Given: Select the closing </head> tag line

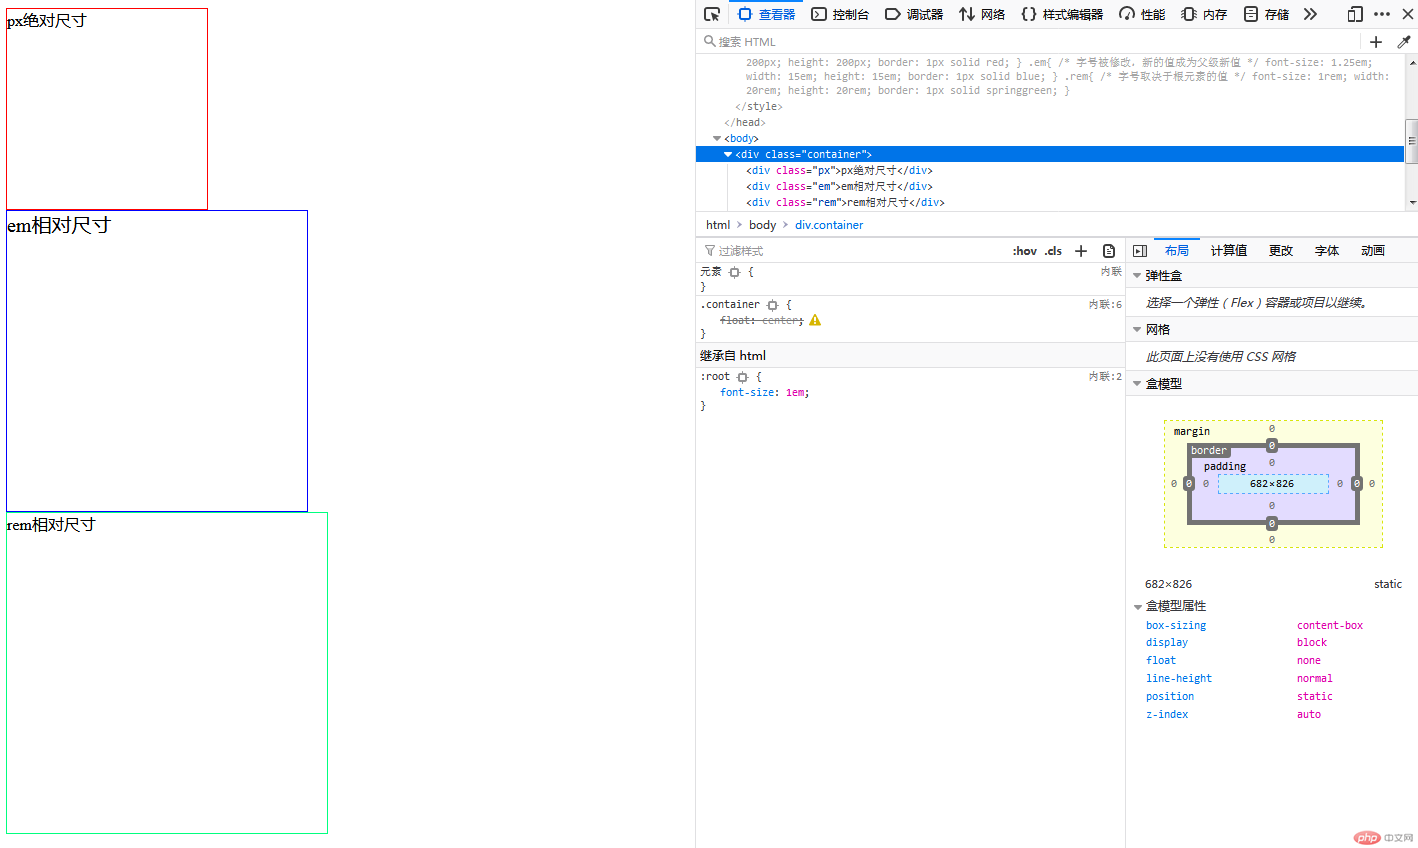Looking at the screenshot, I should pos(745,123).
